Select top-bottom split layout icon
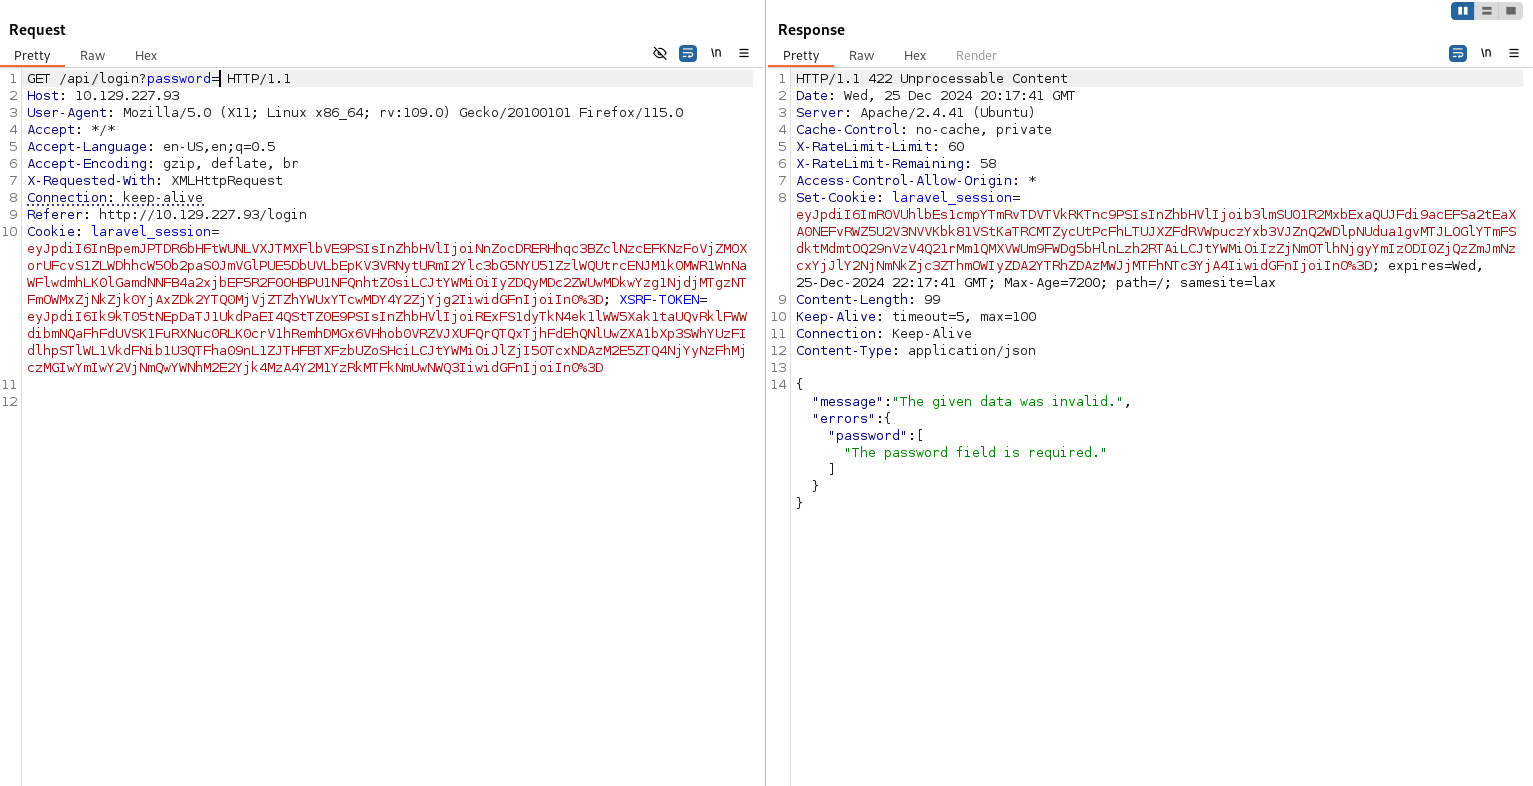Screen dimensions: 1533x786 click(x=1487, y=11)
